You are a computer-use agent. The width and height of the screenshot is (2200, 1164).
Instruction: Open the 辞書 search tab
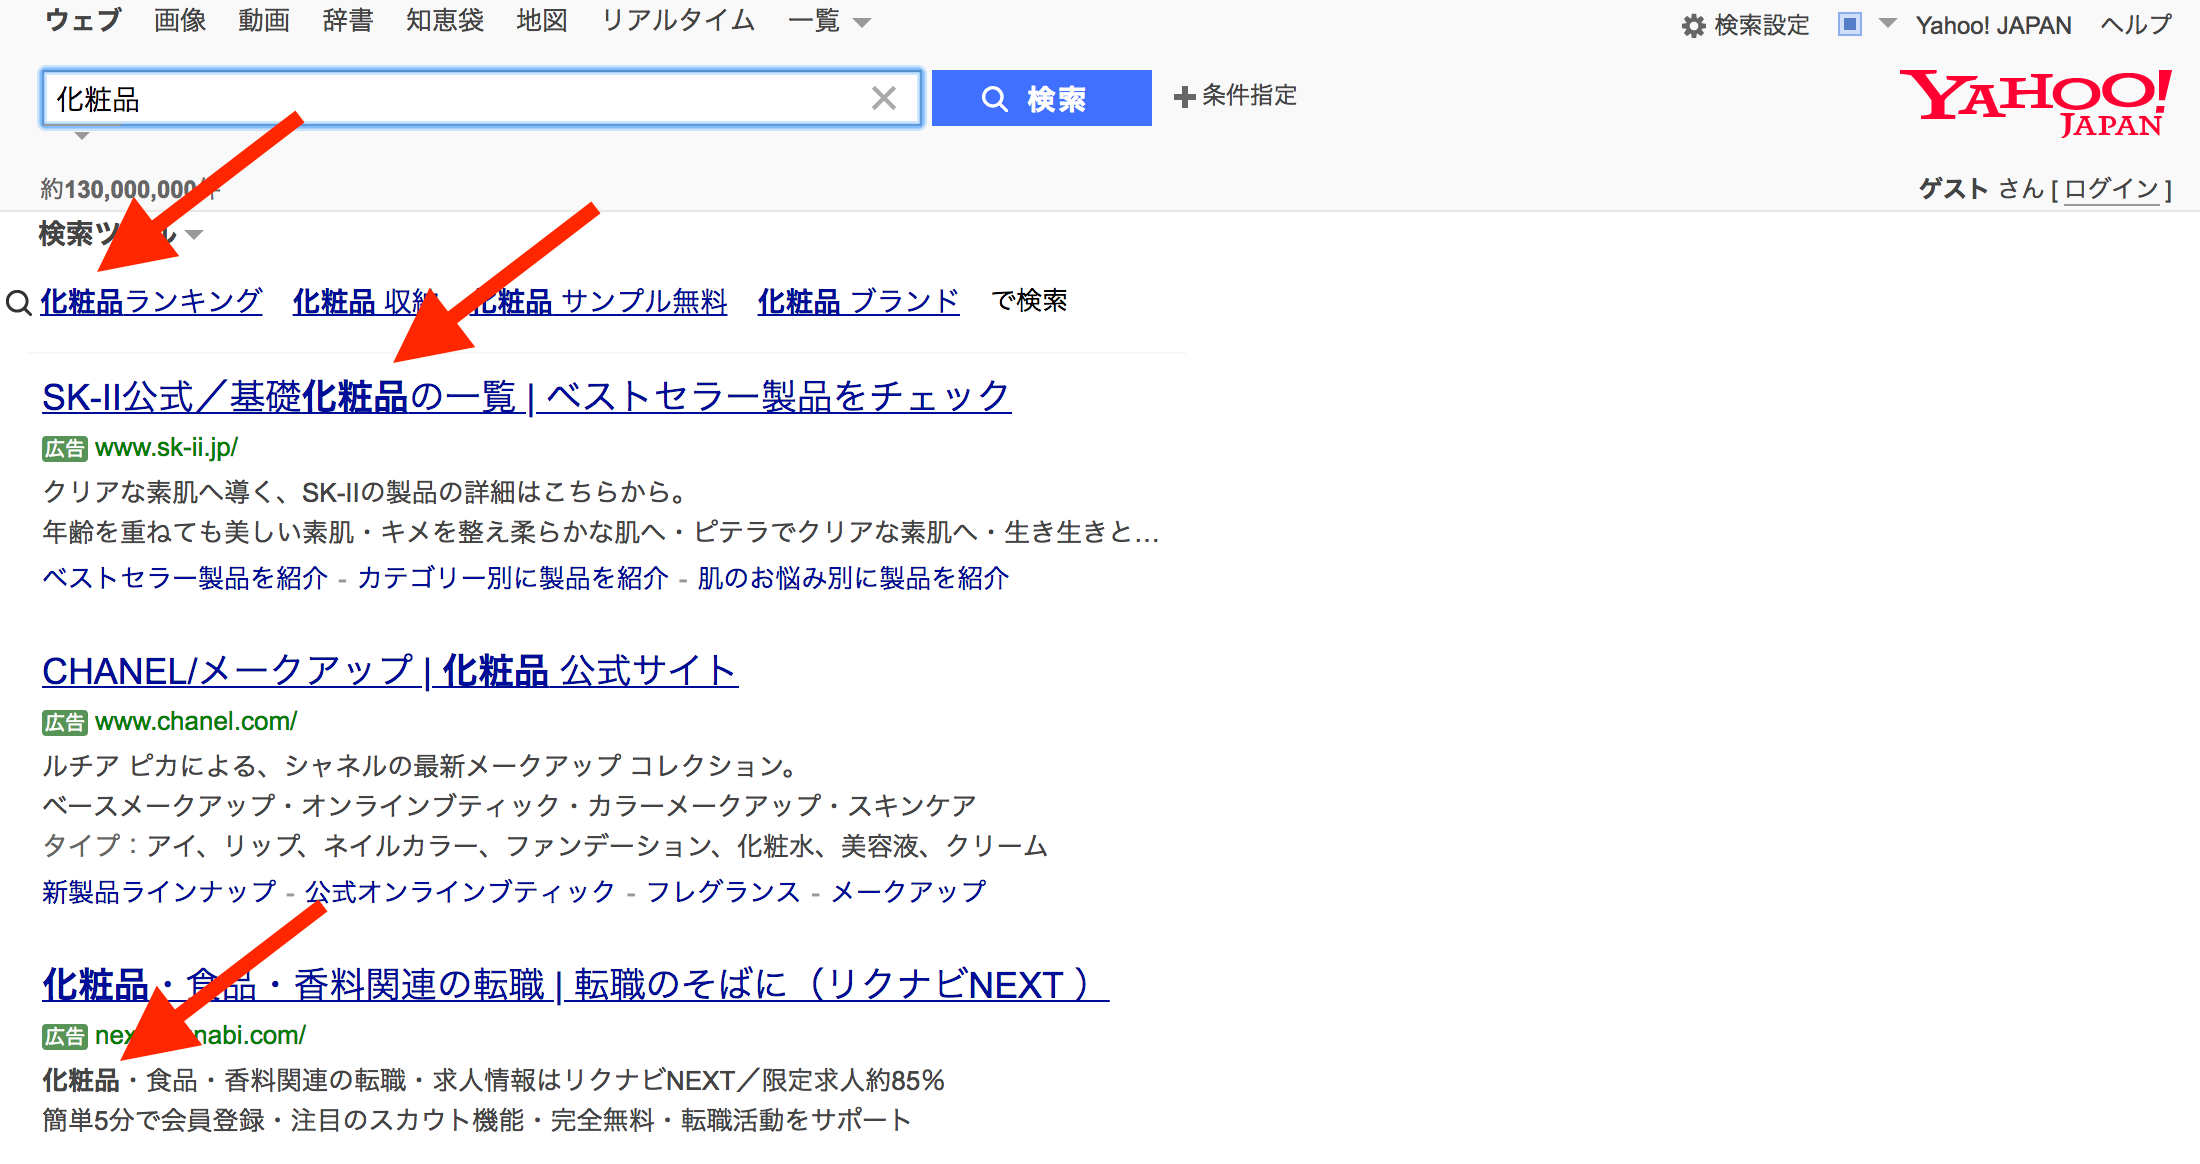click(x=348, y=20)
